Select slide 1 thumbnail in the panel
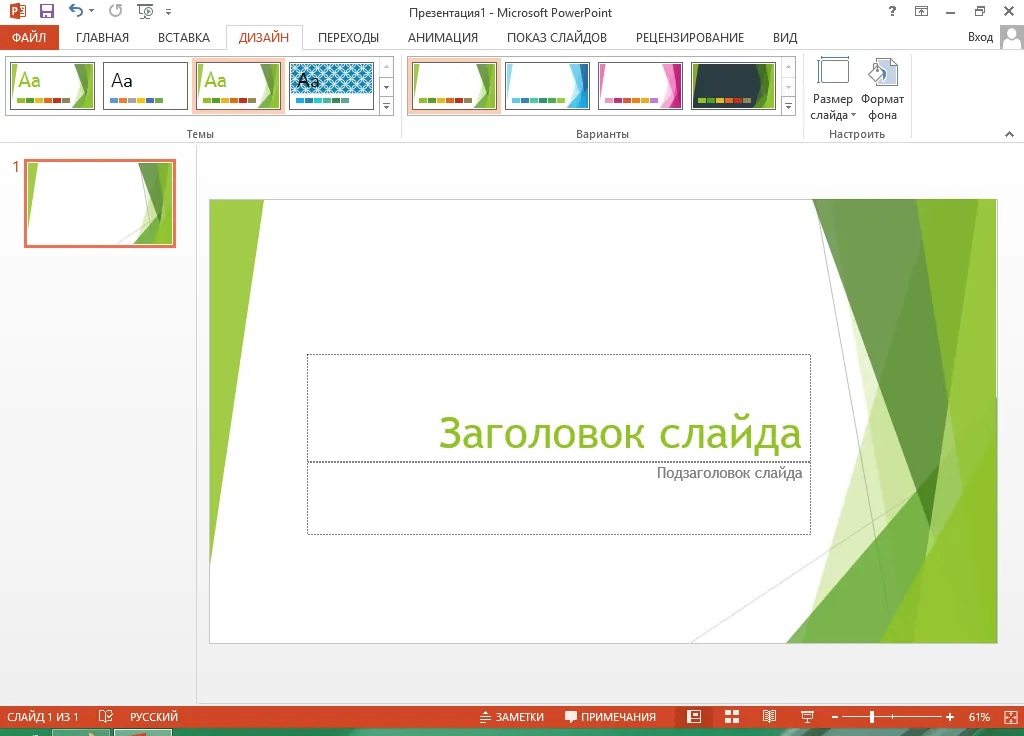 pyautogui.click(x=100, y=203)
